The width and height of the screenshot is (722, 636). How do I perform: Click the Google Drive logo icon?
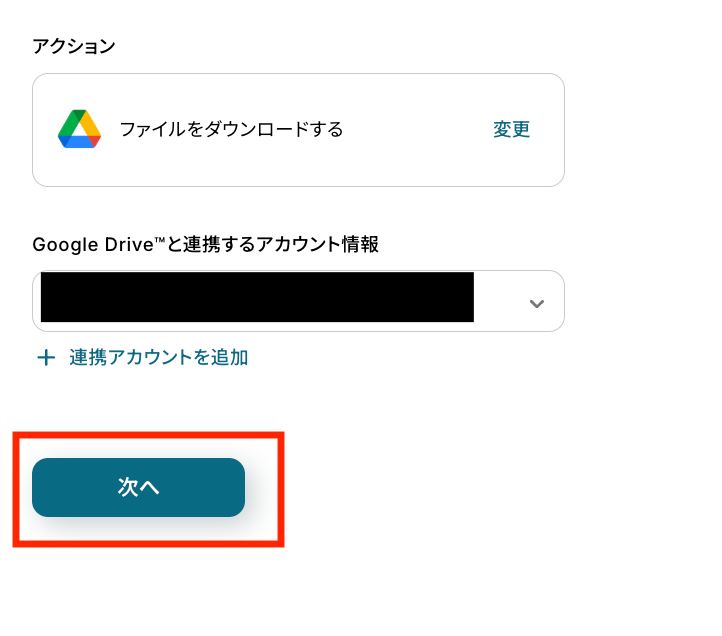point(79,129)
